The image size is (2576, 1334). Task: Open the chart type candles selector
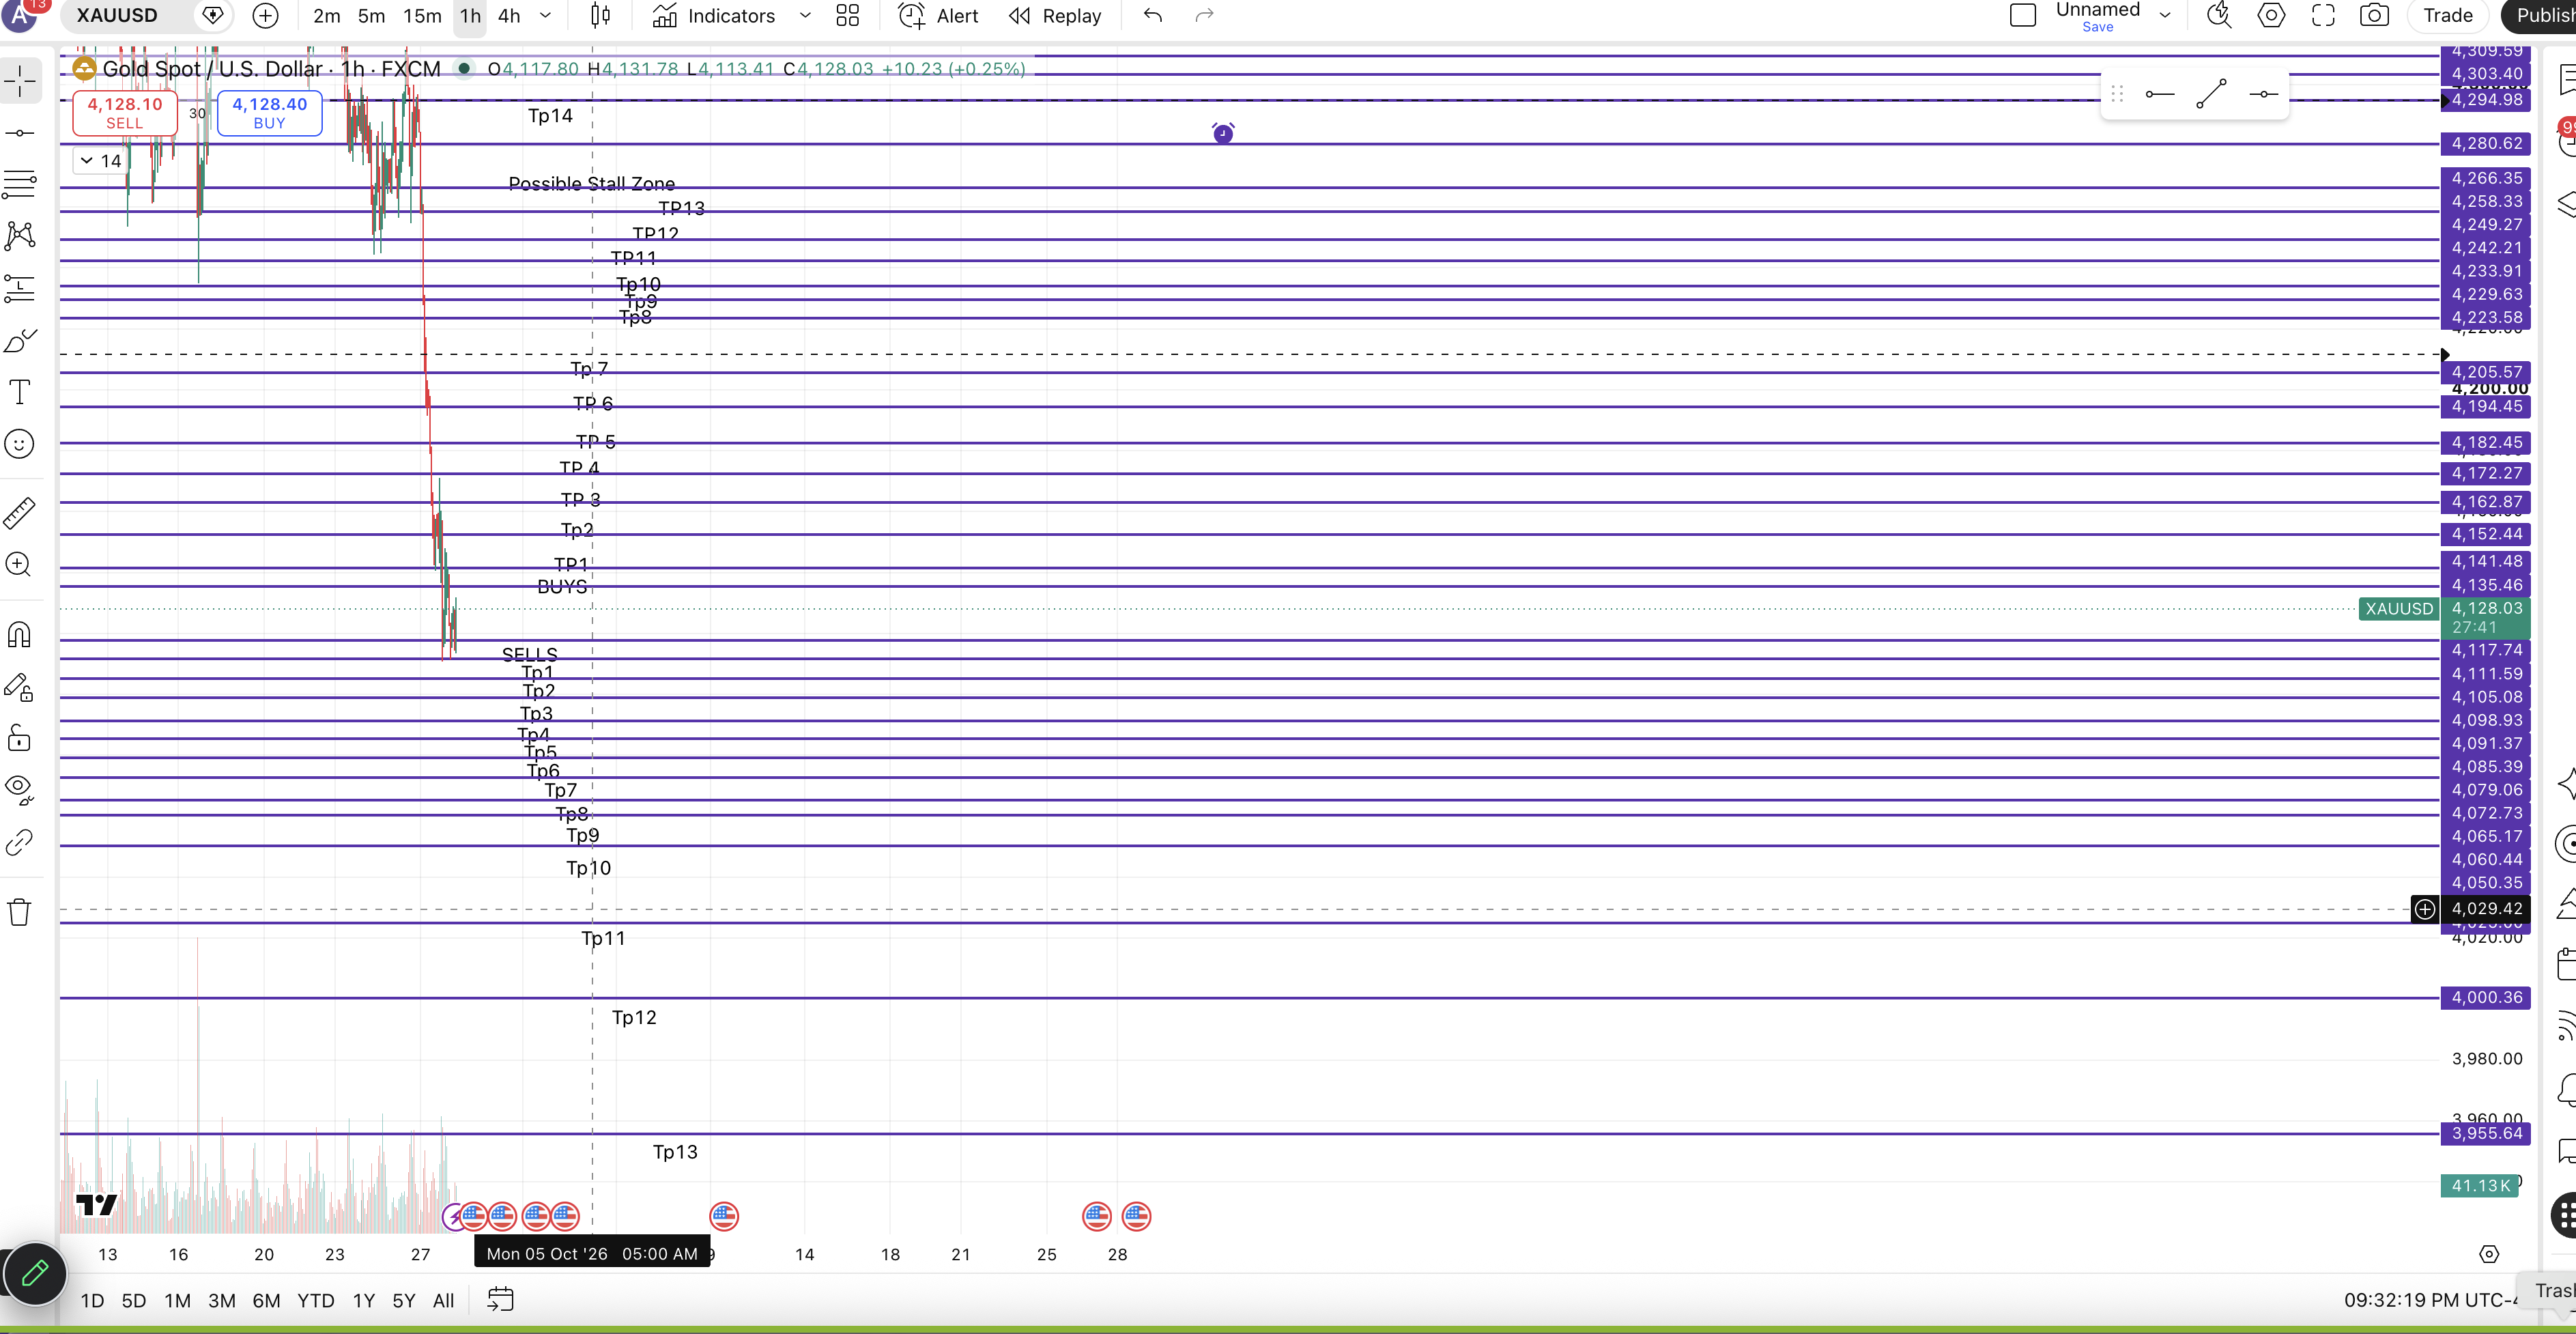click(x=600, y=16)
